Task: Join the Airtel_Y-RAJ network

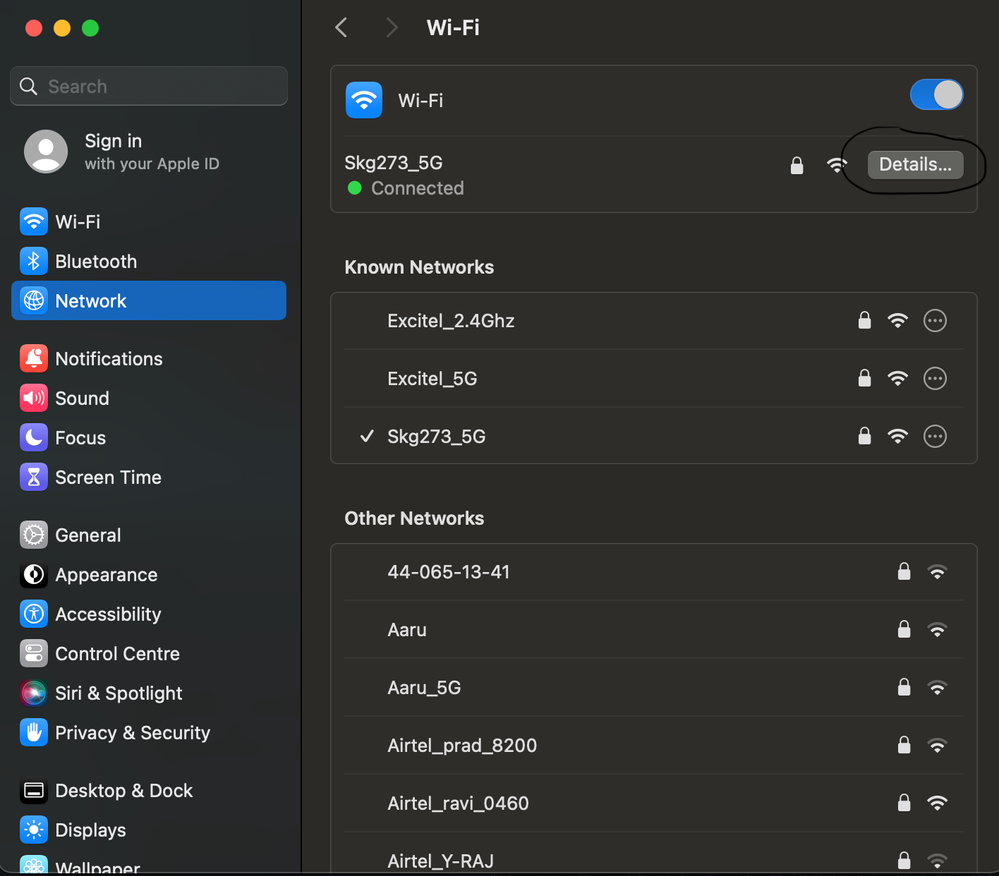Action: click(654, 854)
